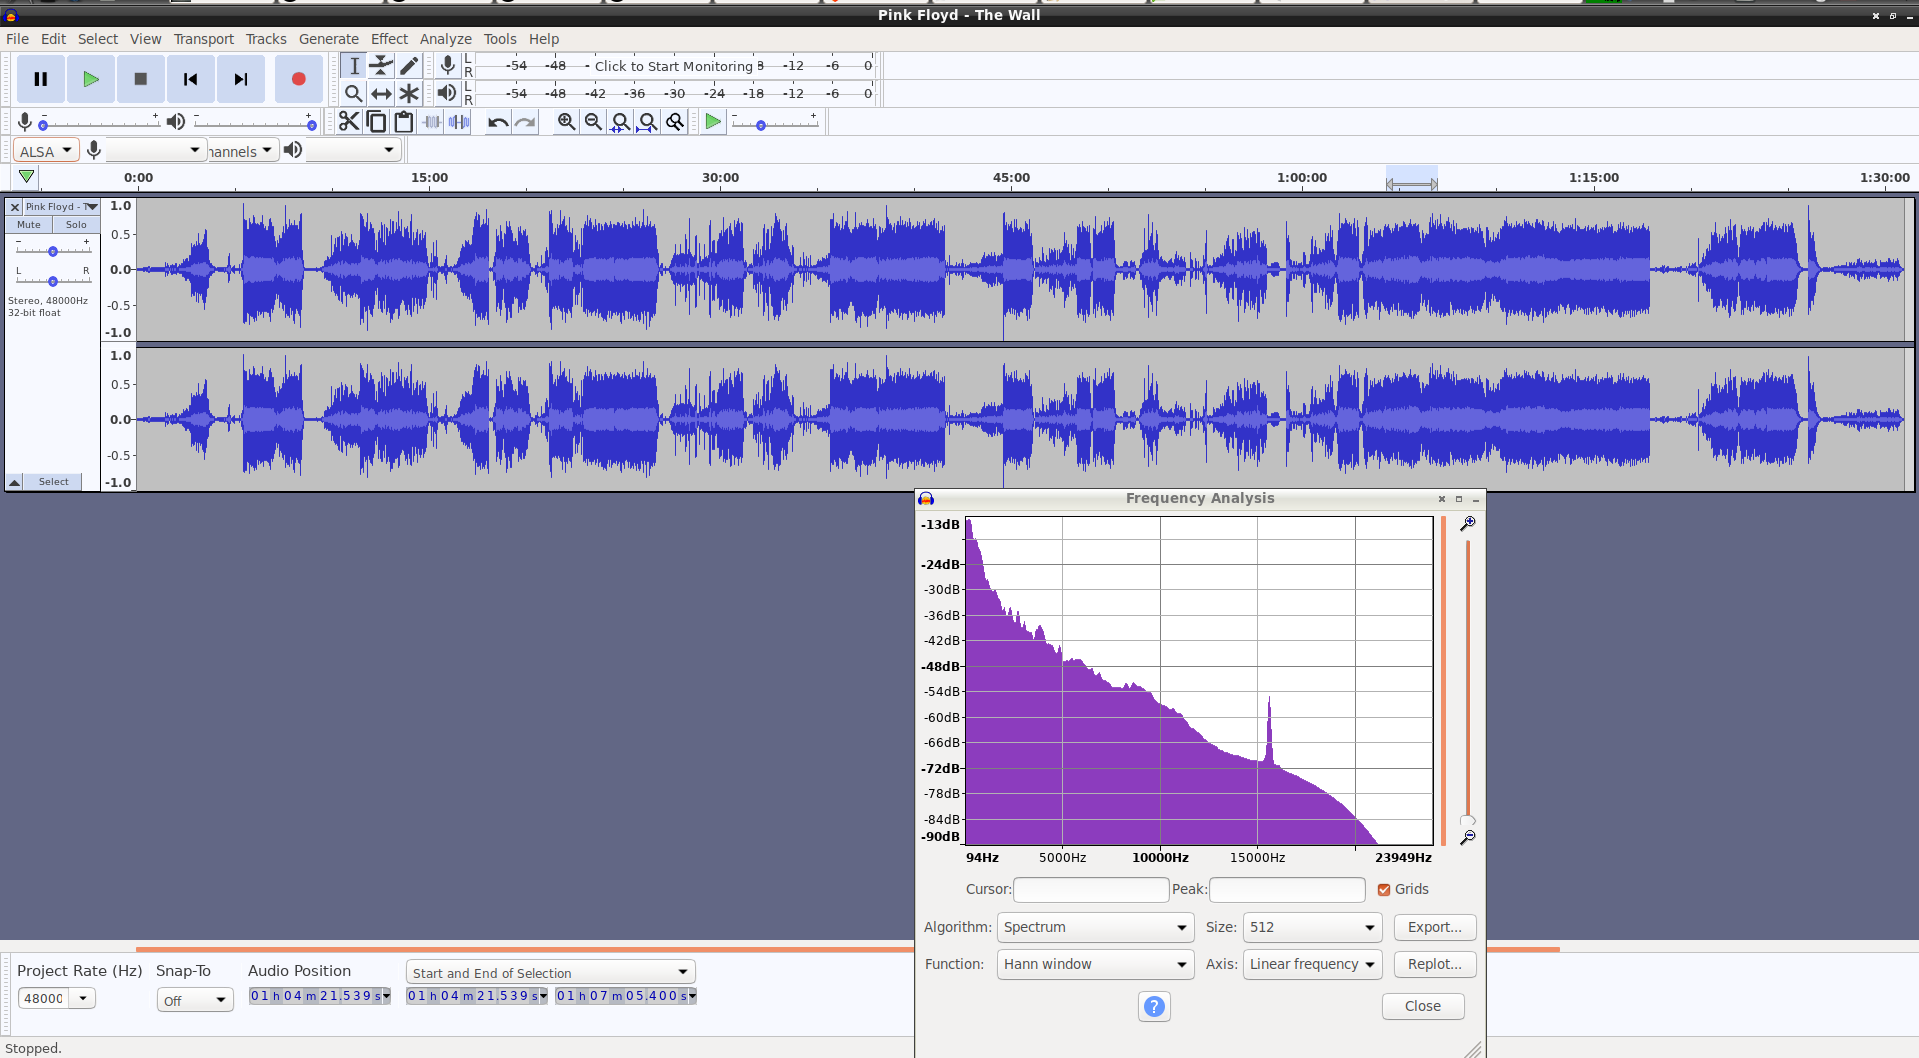
Task: Collapse the track with the up arrow
Action: [15, 482]
